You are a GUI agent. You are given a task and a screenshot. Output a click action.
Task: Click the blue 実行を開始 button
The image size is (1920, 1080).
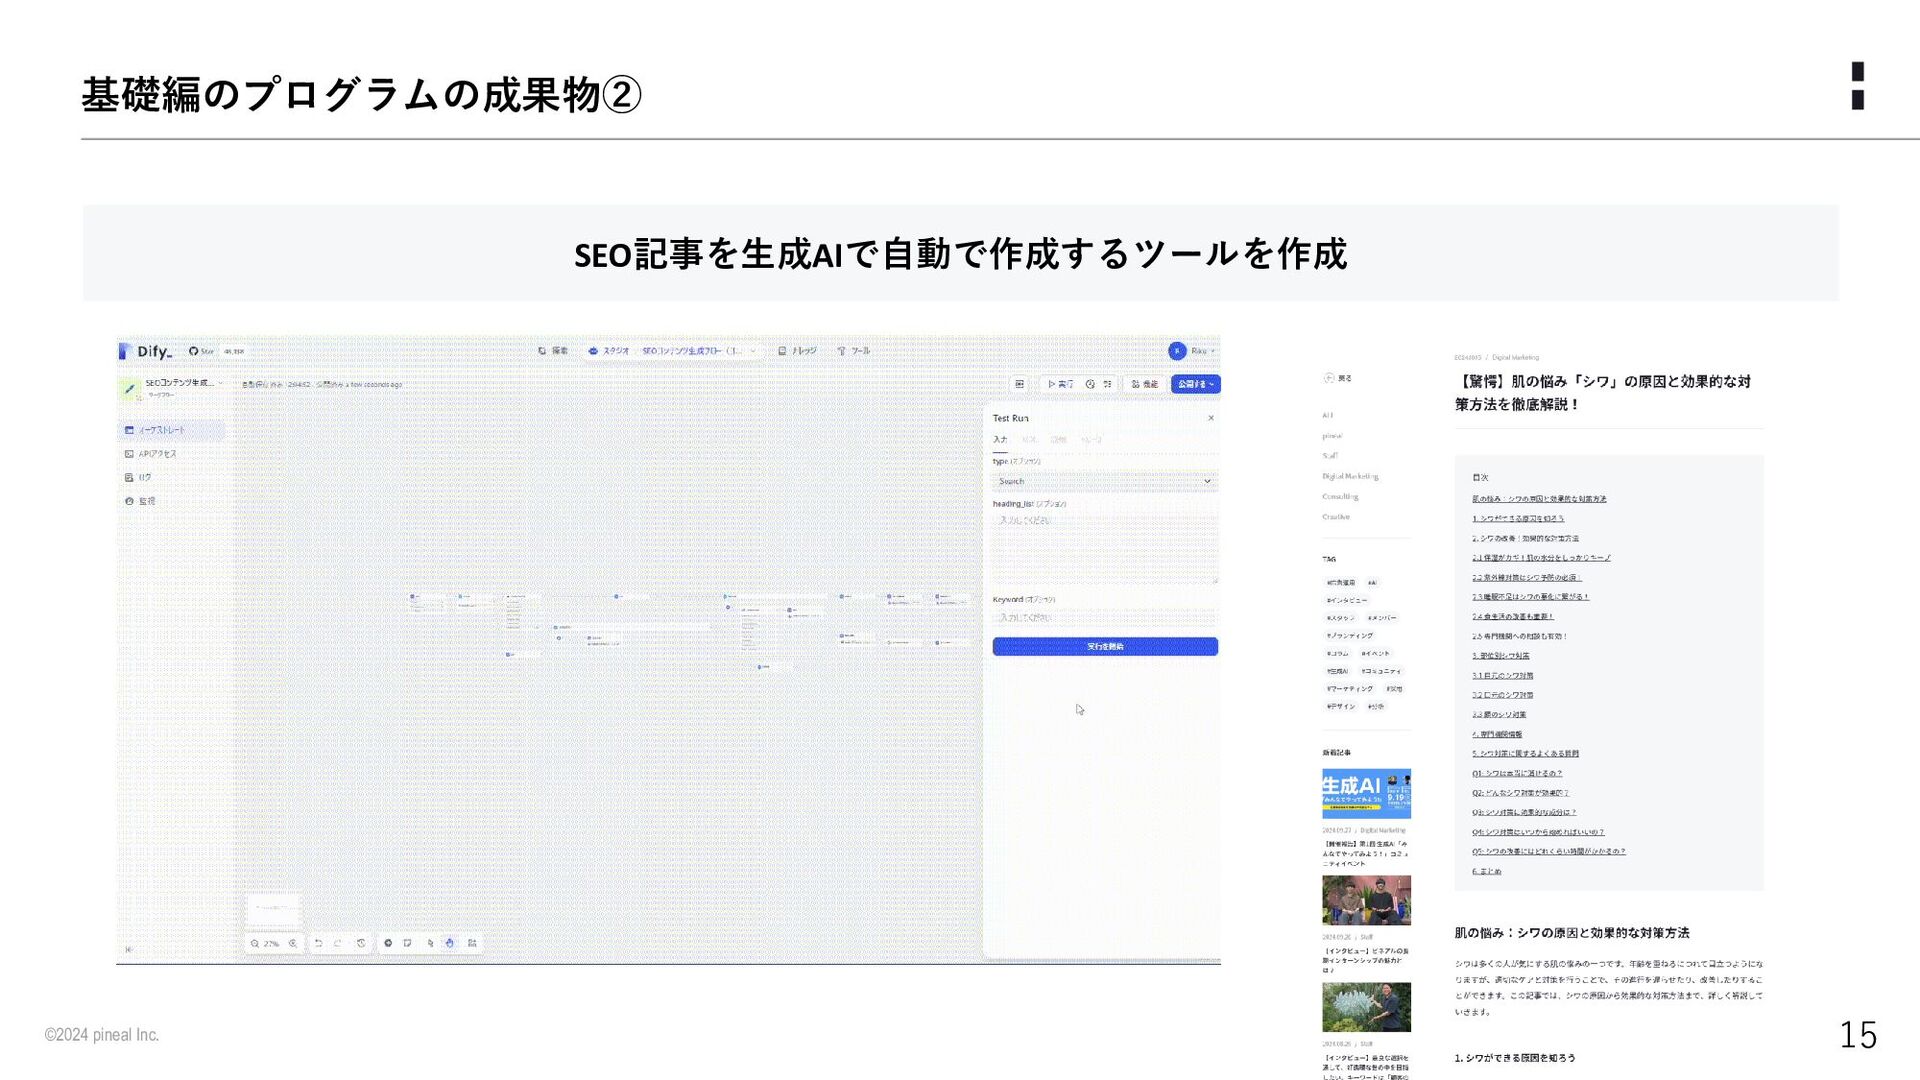(x=1104, y=647)
